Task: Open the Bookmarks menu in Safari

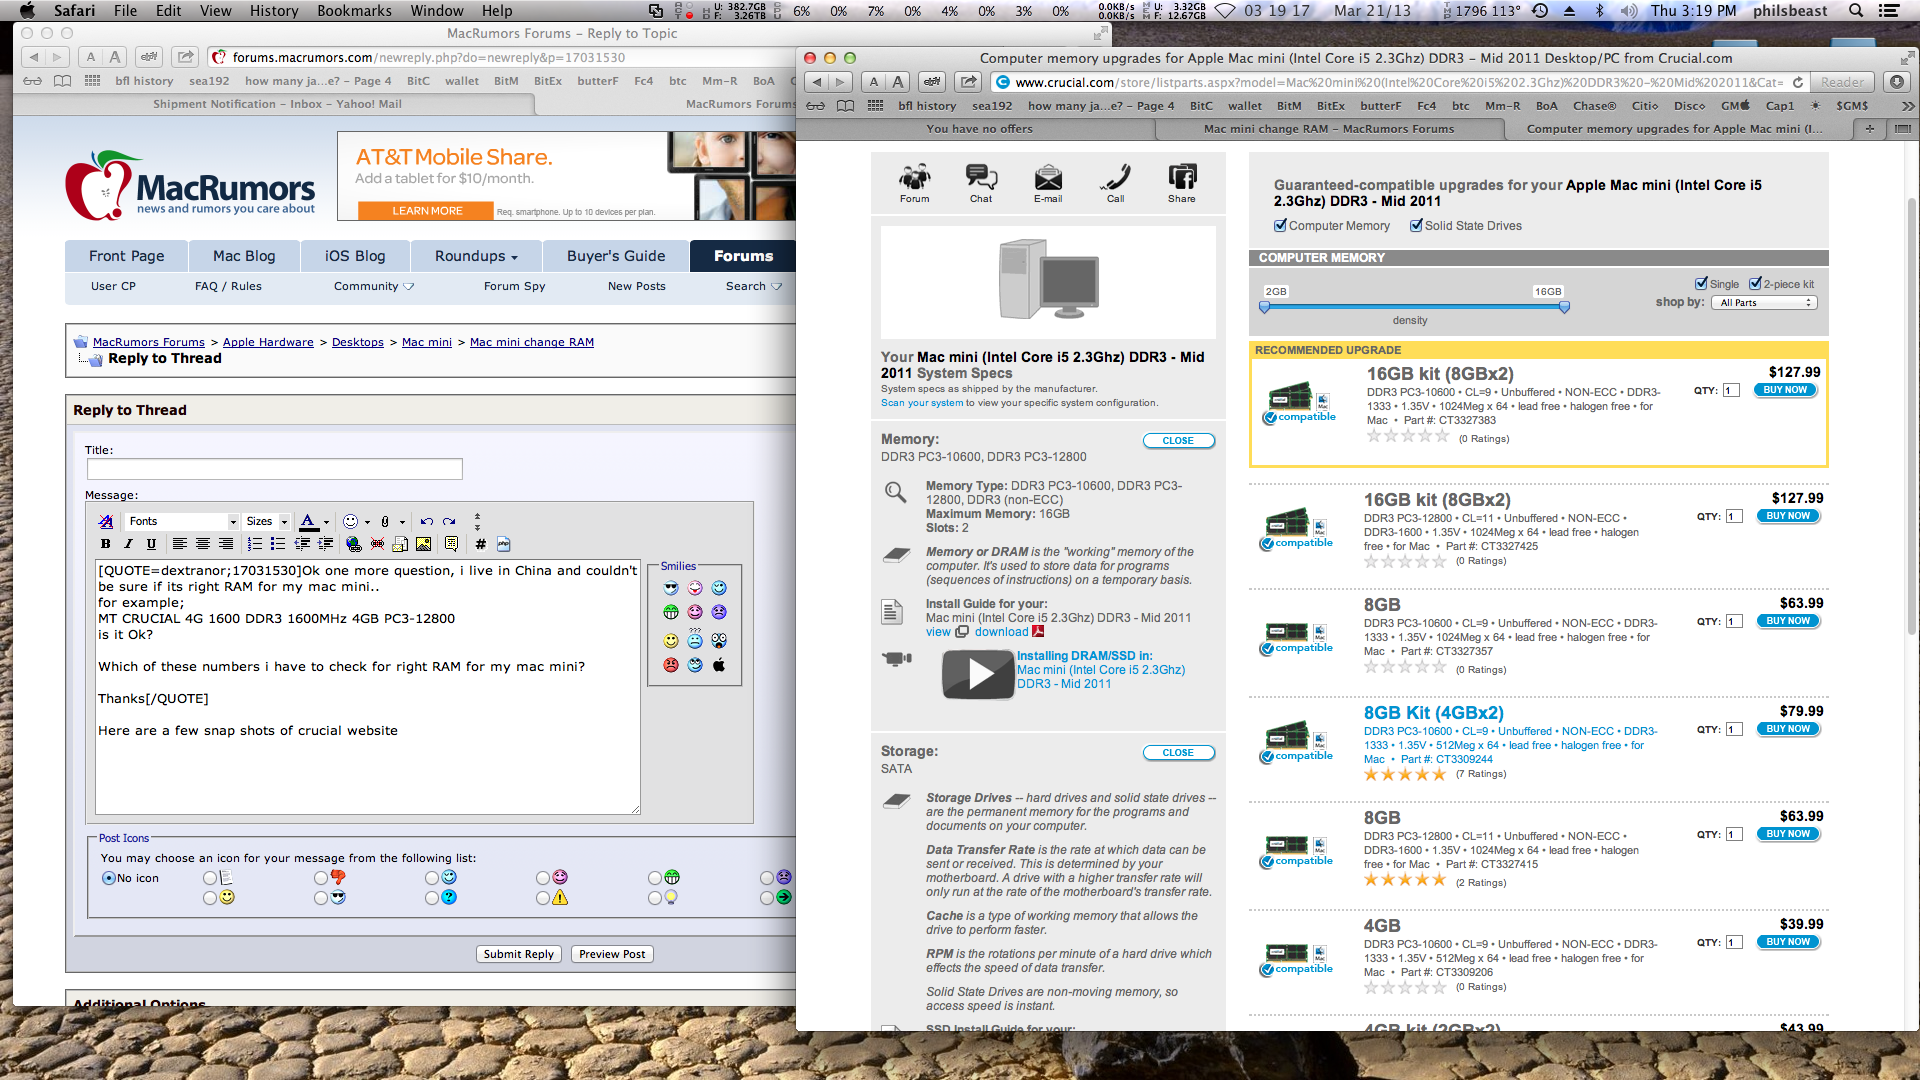Action: [x=354, y=11]
